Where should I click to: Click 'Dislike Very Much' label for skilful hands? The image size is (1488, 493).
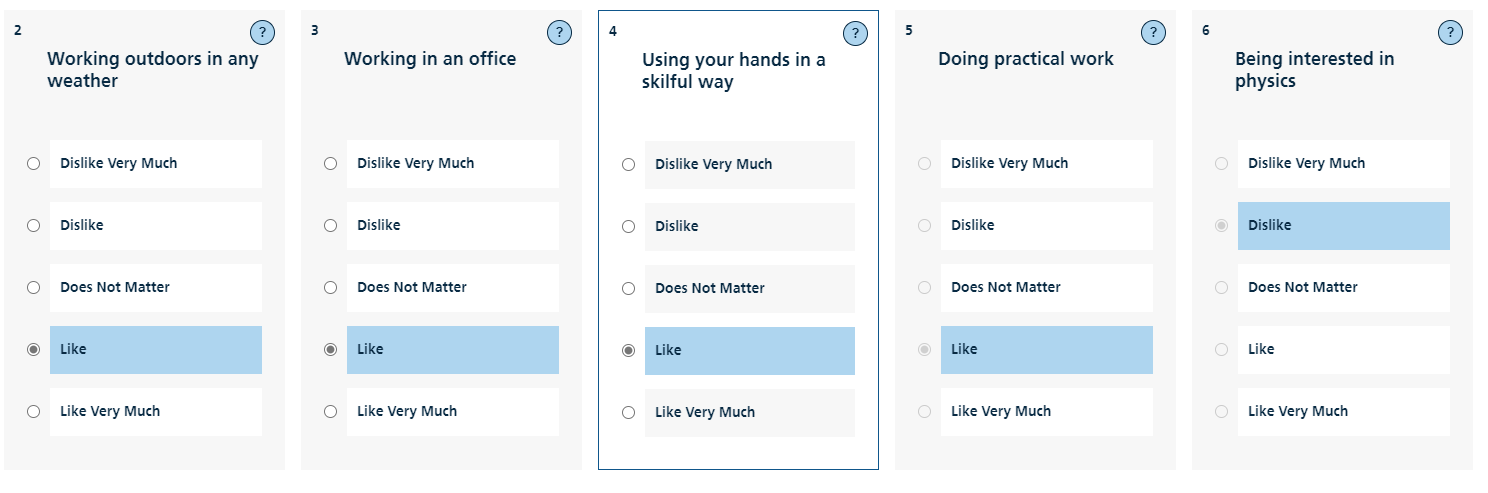click(713, 165)
